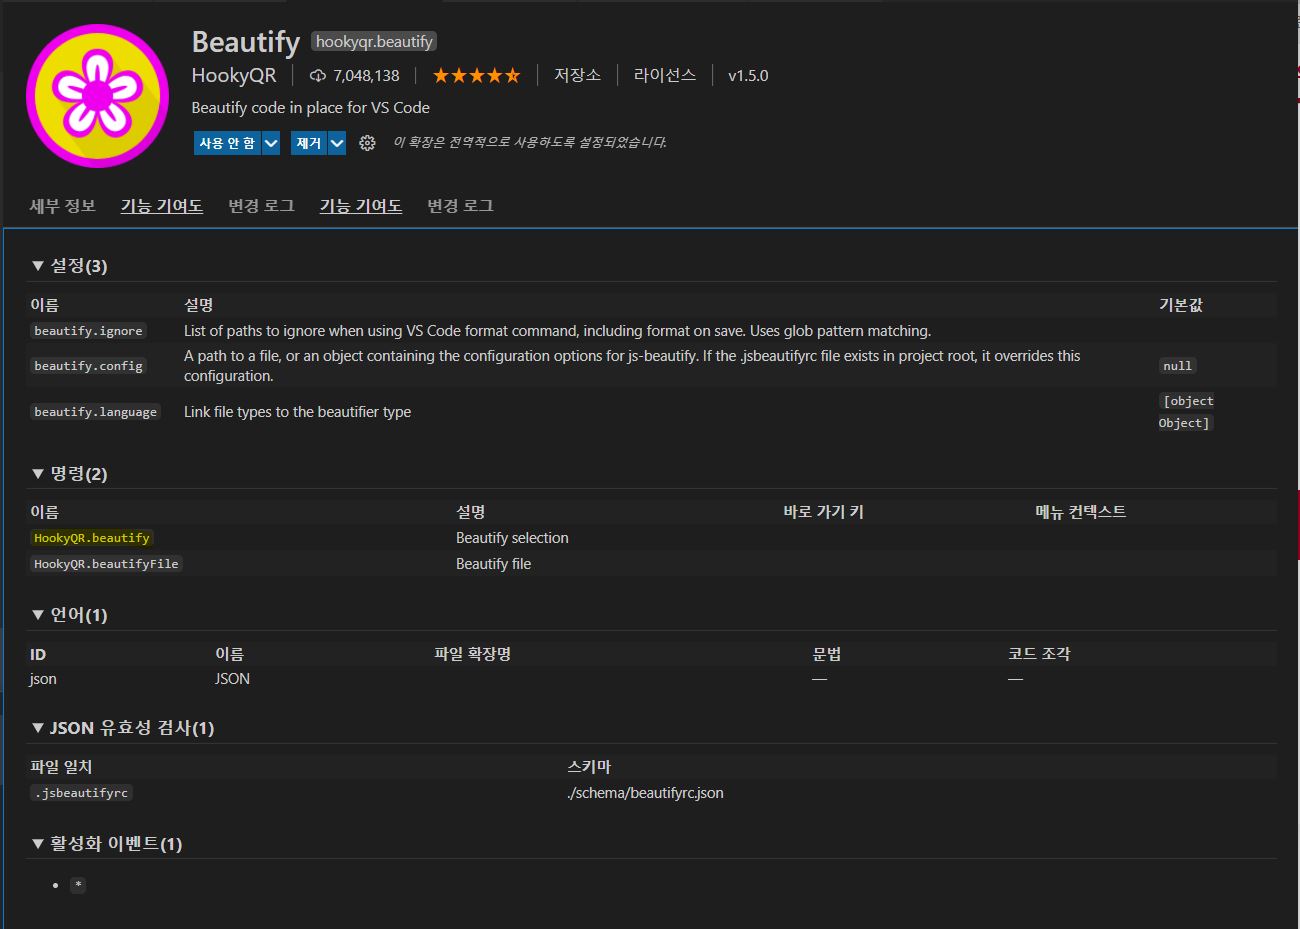Click the five-star rating
This screenshot has width=1300, height=929.
click(x=476, y=75)
